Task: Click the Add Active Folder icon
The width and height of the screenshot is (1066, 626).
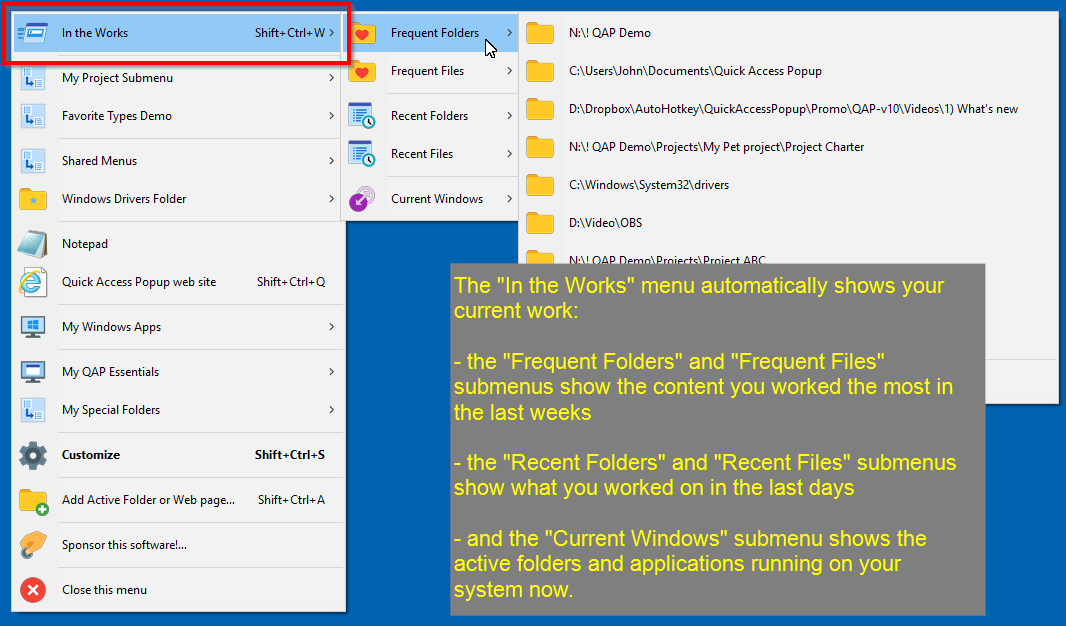Action: click(33, 501)
